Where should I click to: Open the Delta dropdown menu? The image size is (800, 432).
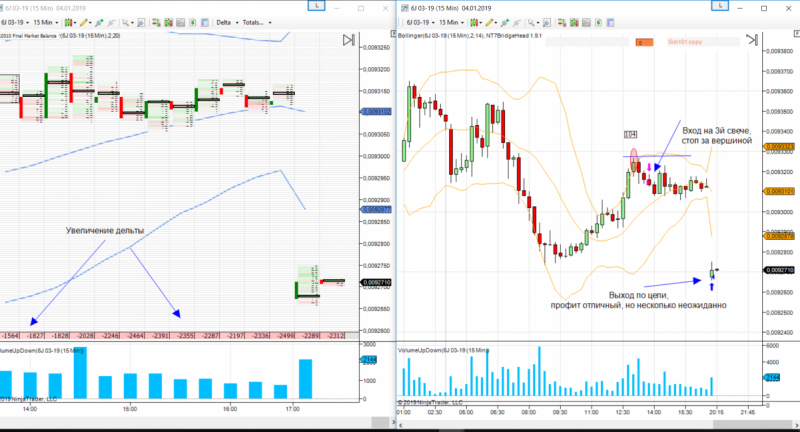tap(228, 22)
